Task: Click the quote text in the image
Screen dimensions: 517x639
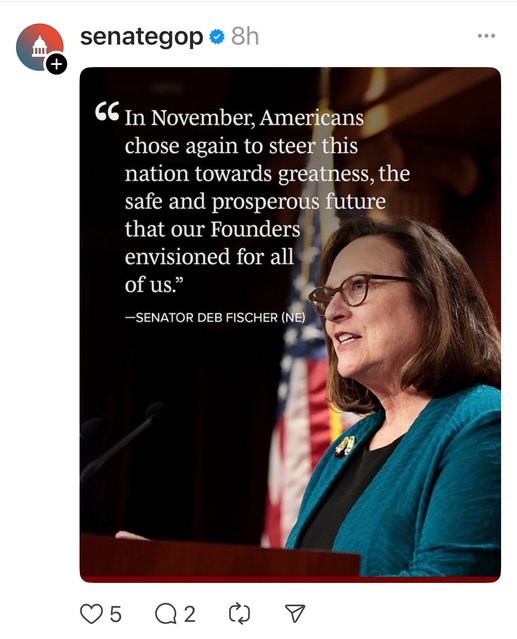Action: (x=267, y=201)
